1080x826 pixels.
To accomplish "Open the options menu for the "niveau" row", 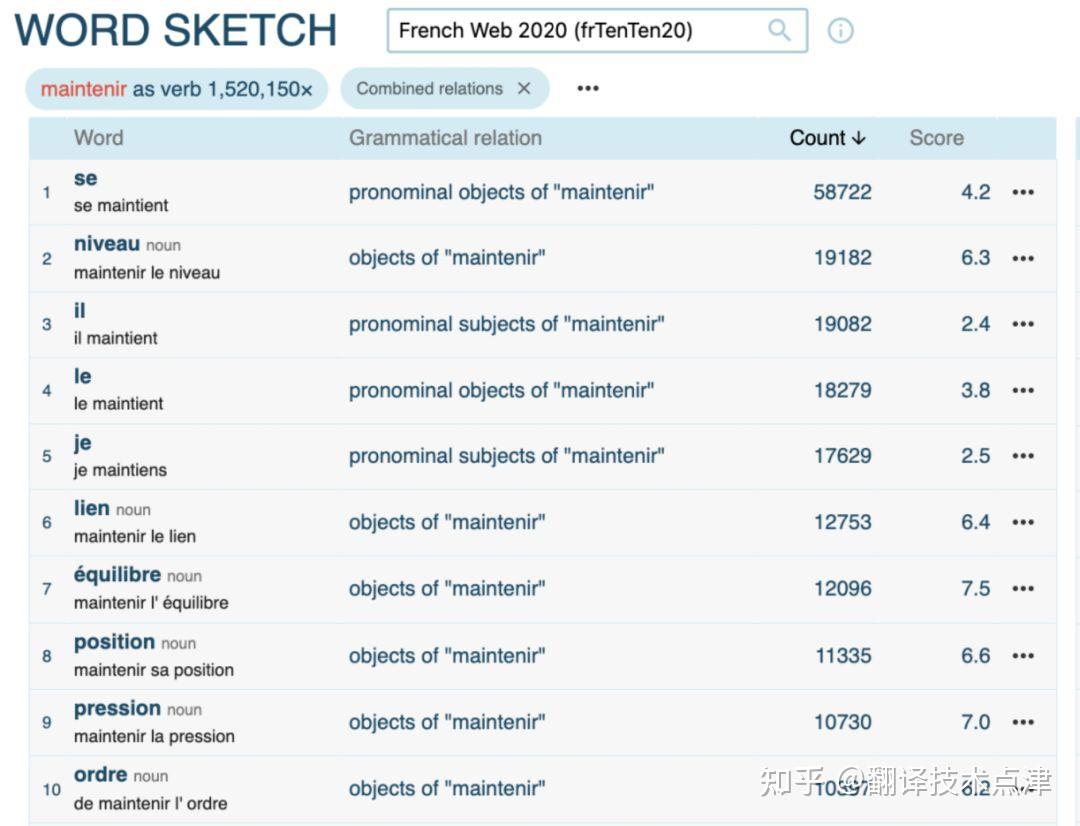I will 1023,257.
